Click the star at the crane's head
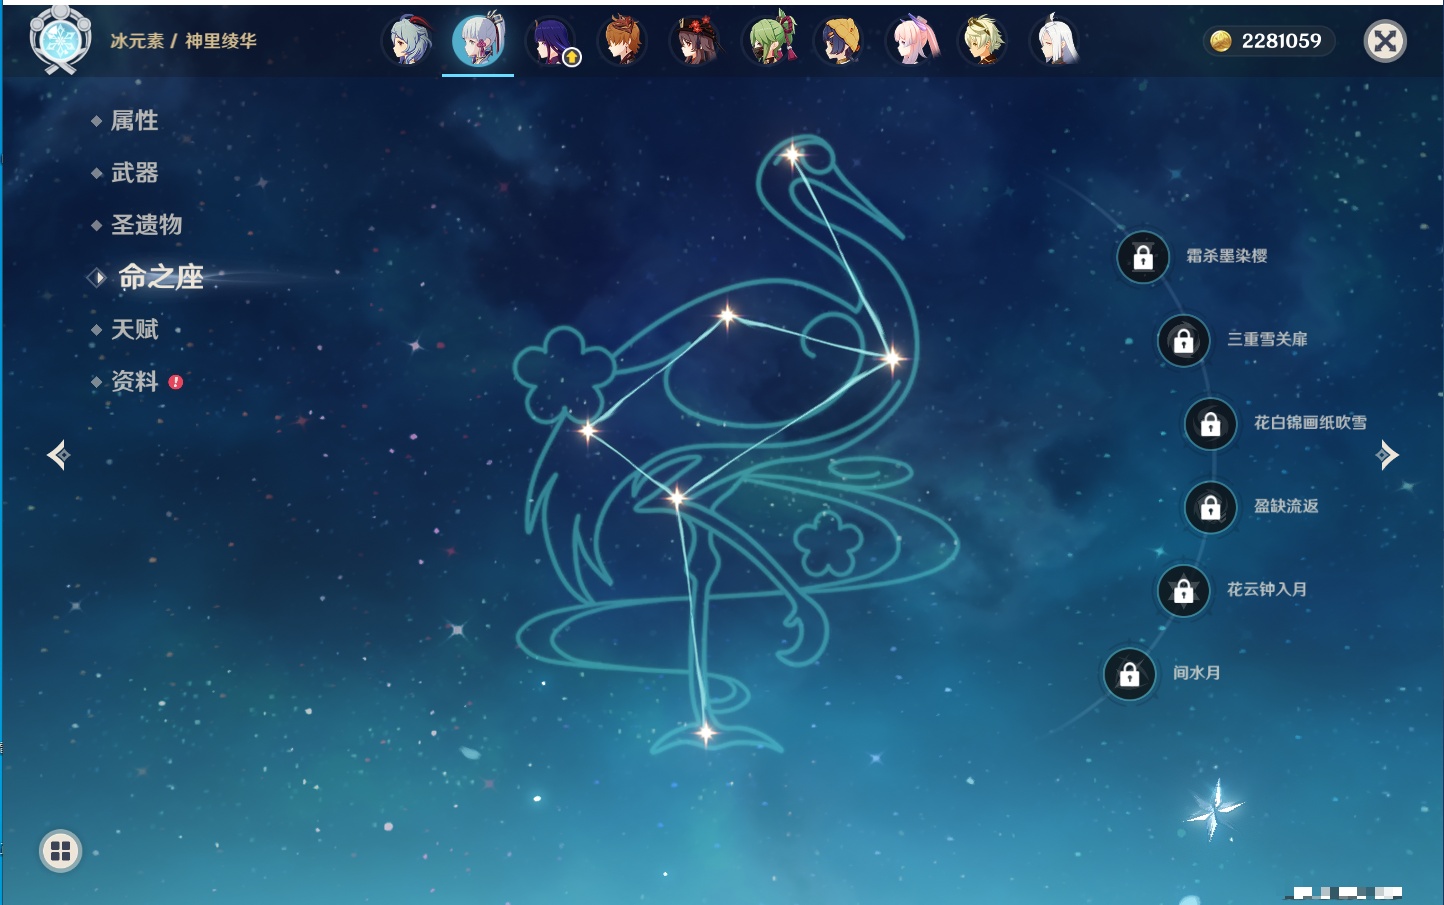The image size is (1444, 905). (792, 155)
